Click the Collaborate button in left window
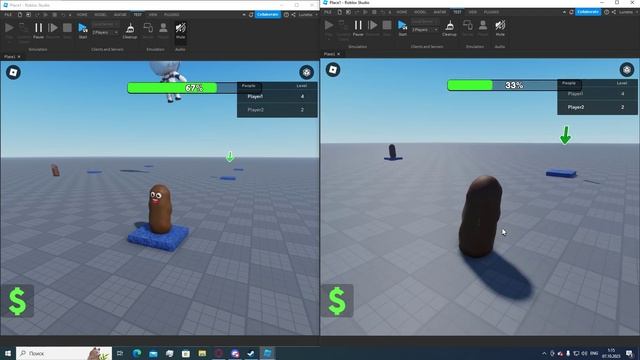Screen dimensions: 640x360 268,14
